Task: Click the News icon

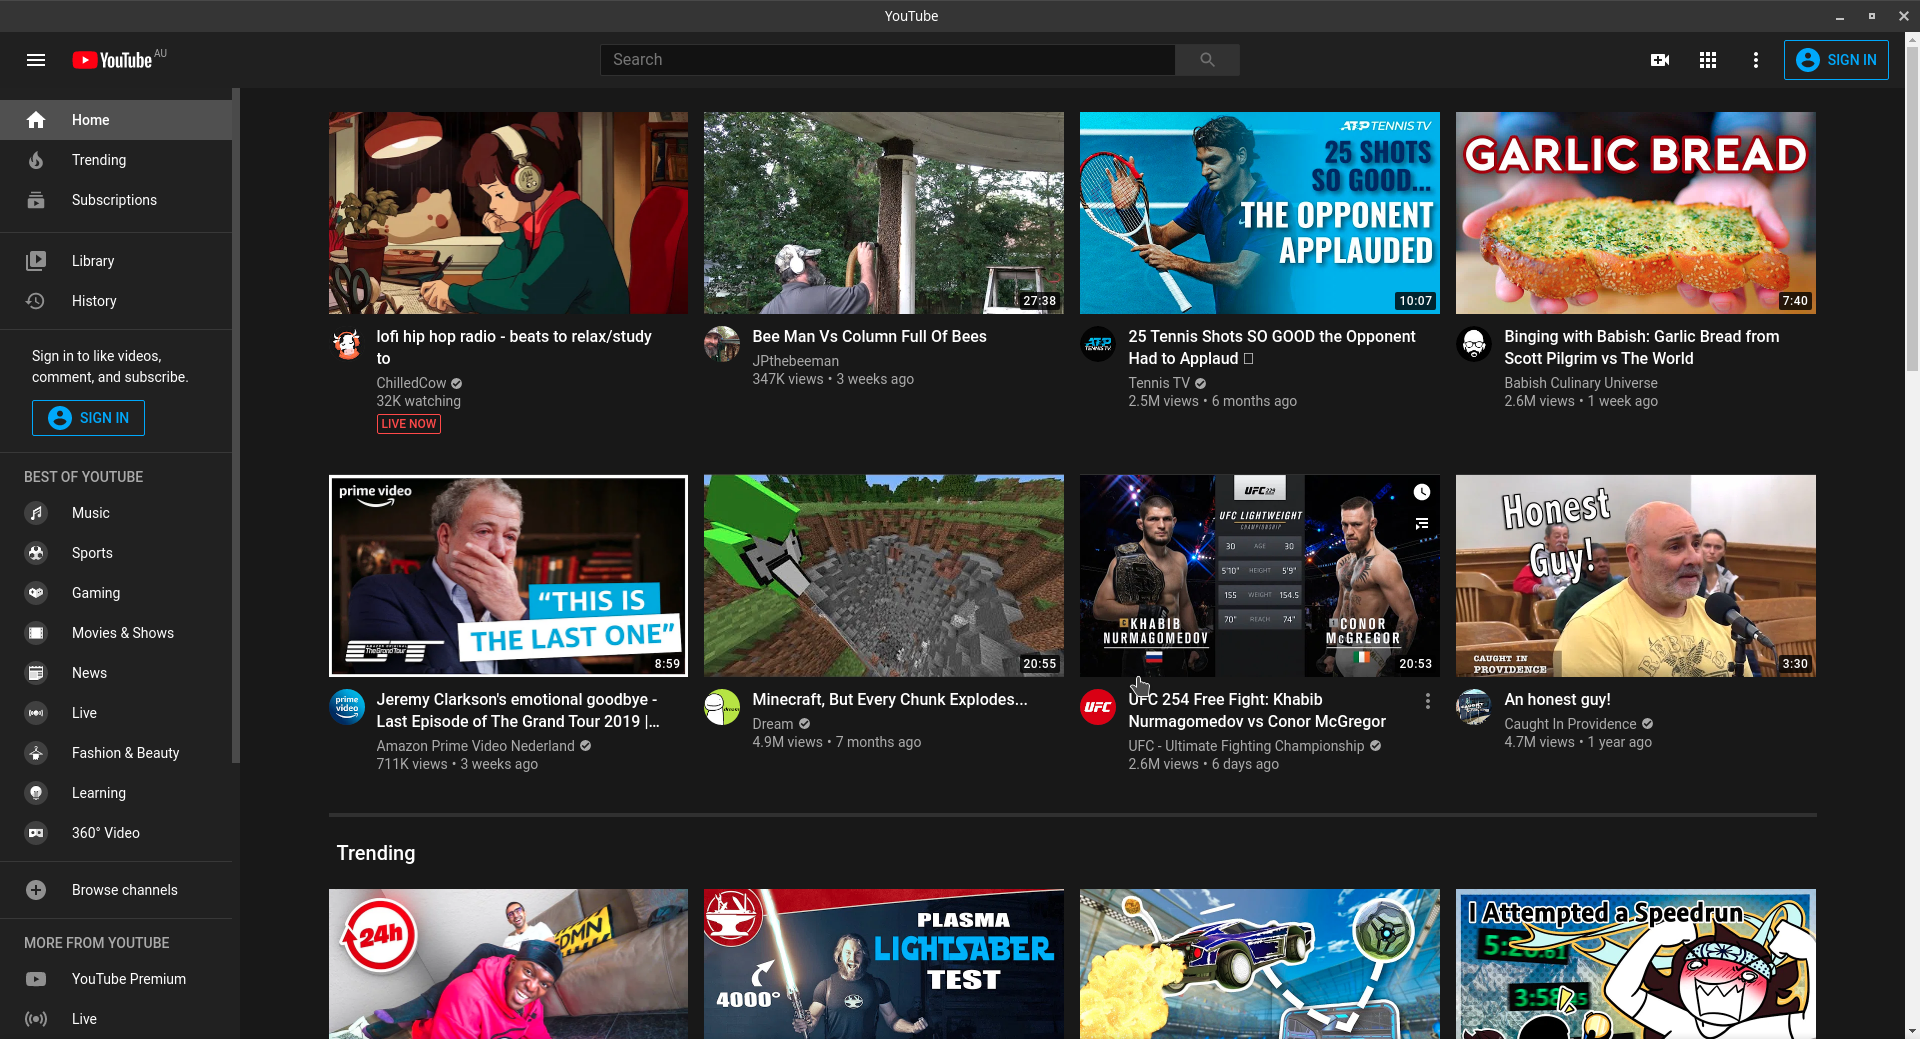Action: pyautogui.click(x=36, y=673)
